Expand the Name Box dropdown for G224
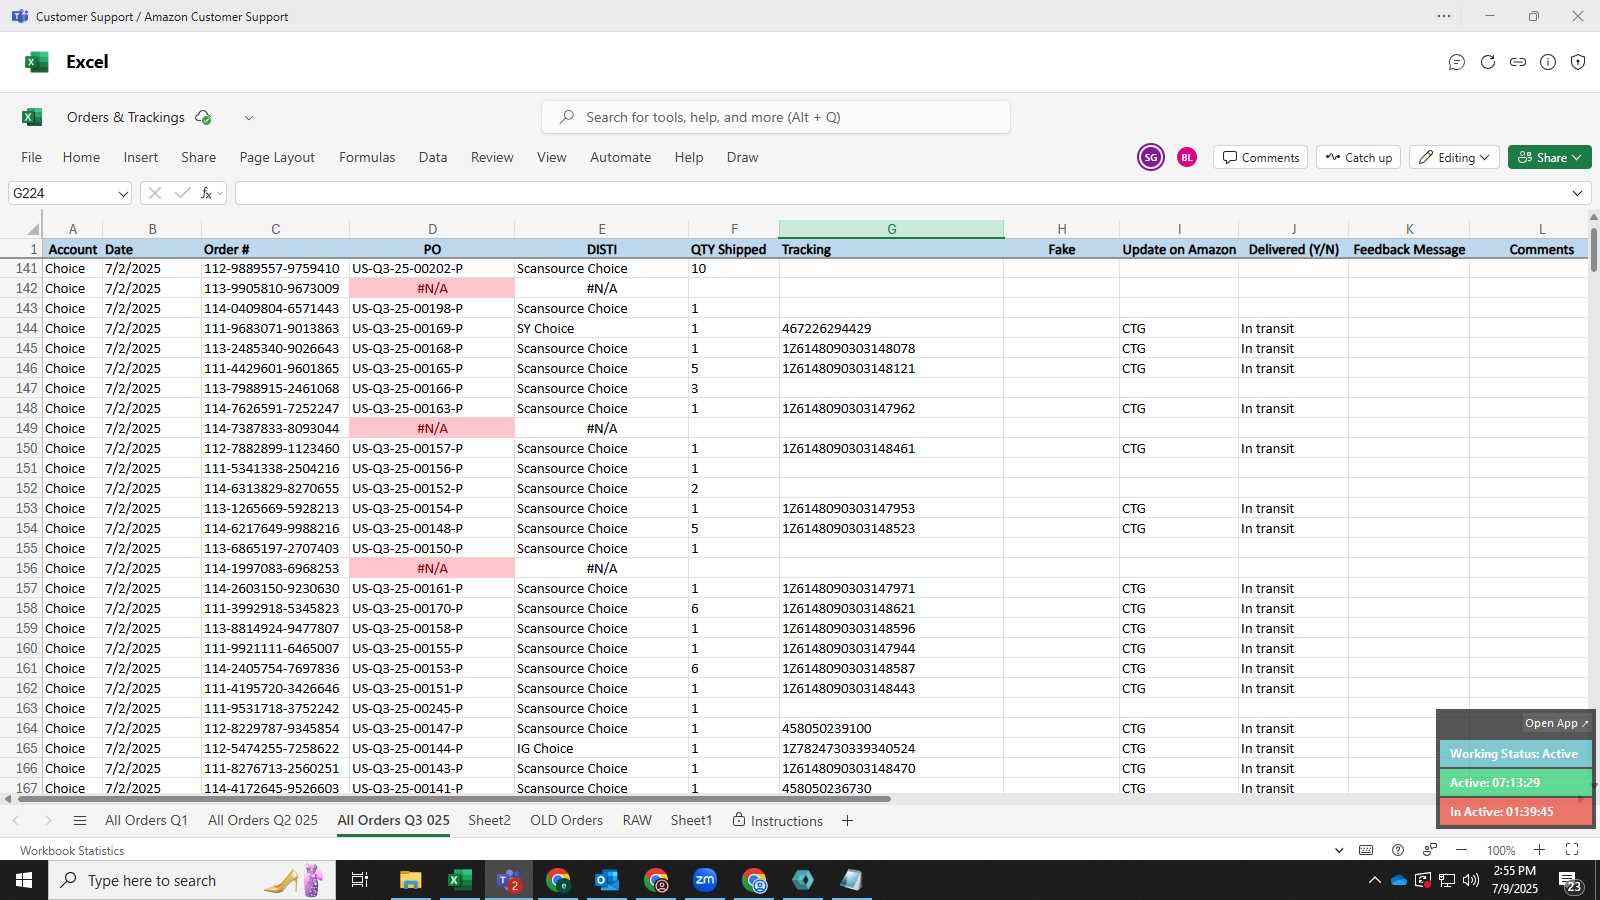This screenshot has width=1600, height=900. (123, 194)
